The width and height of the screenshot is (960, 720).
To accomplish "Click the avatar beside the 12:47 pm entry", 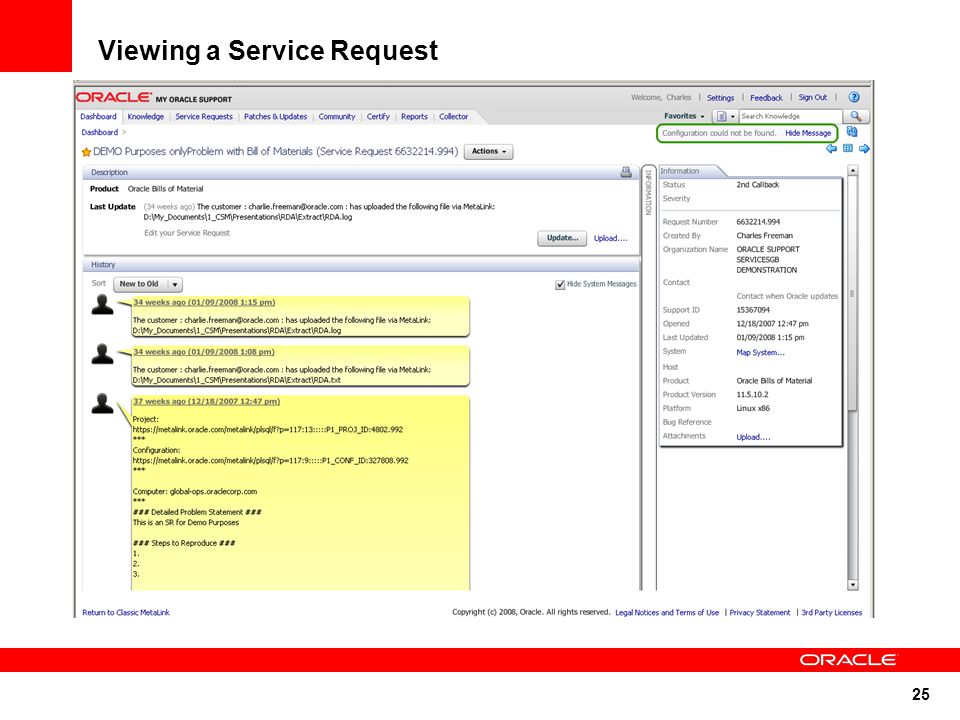I will click(102, 403).
